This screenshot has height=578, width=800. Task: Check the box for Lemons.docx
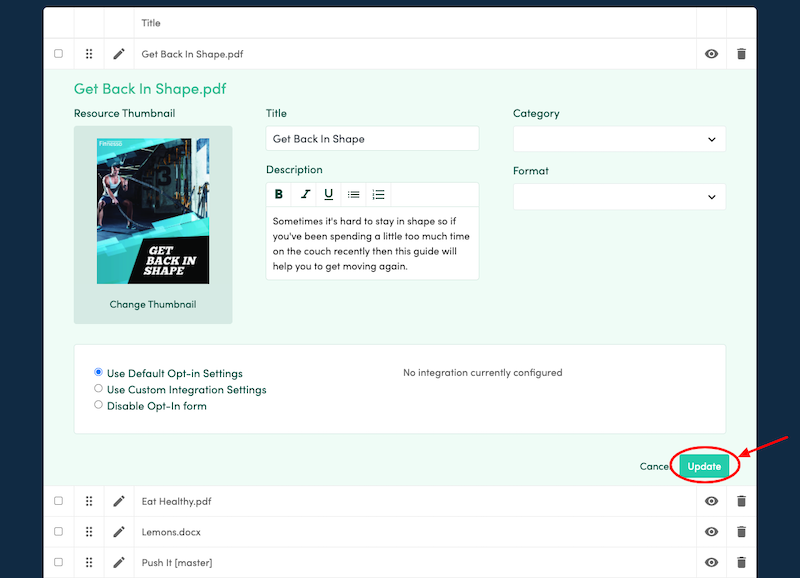[x=59, y=532]
